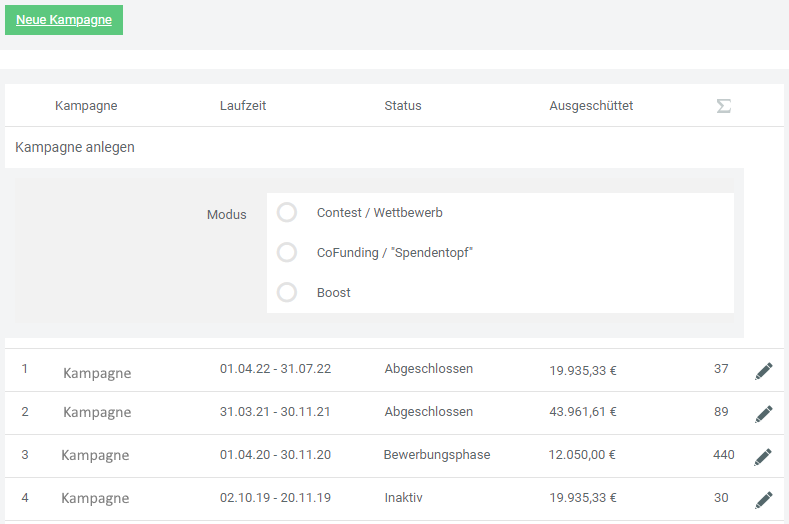Open Kampagne name in row 1
Screen dimensions: 789x524
[x=97, y=373]
